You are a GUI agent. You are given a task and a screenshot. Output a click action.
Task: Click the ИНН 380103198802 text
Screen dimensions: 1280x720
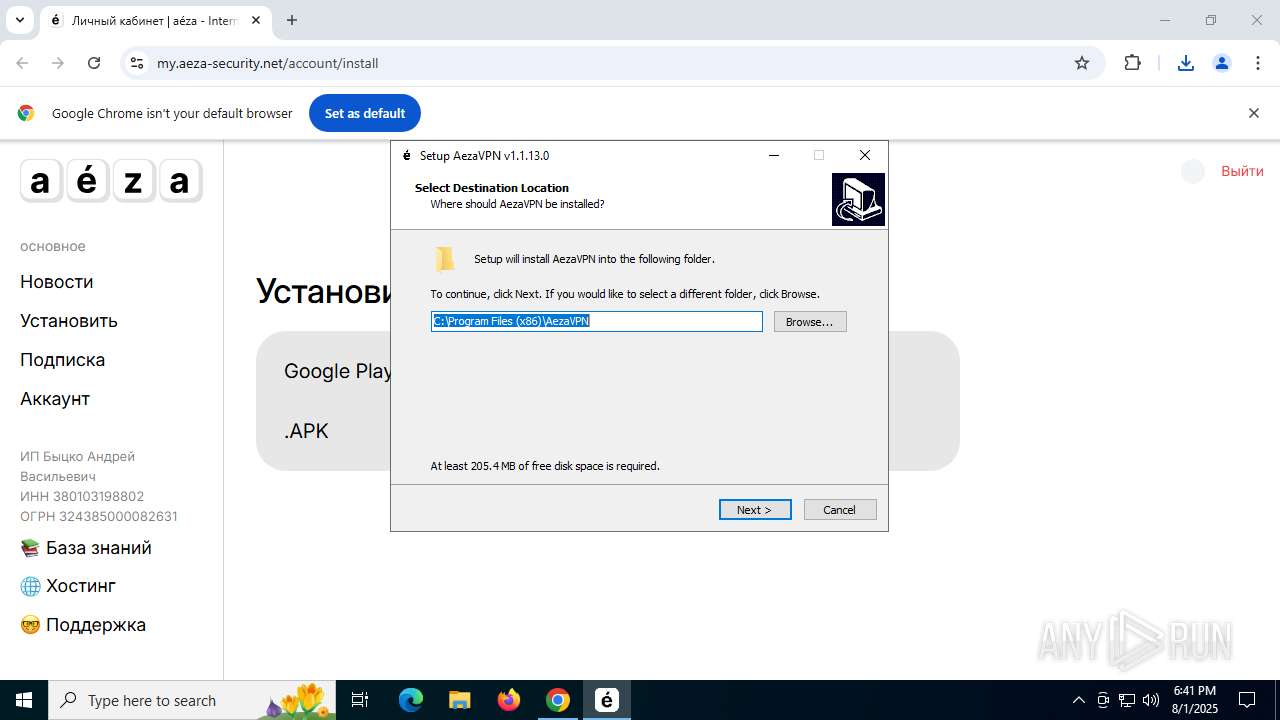click(x=82, y=496)
